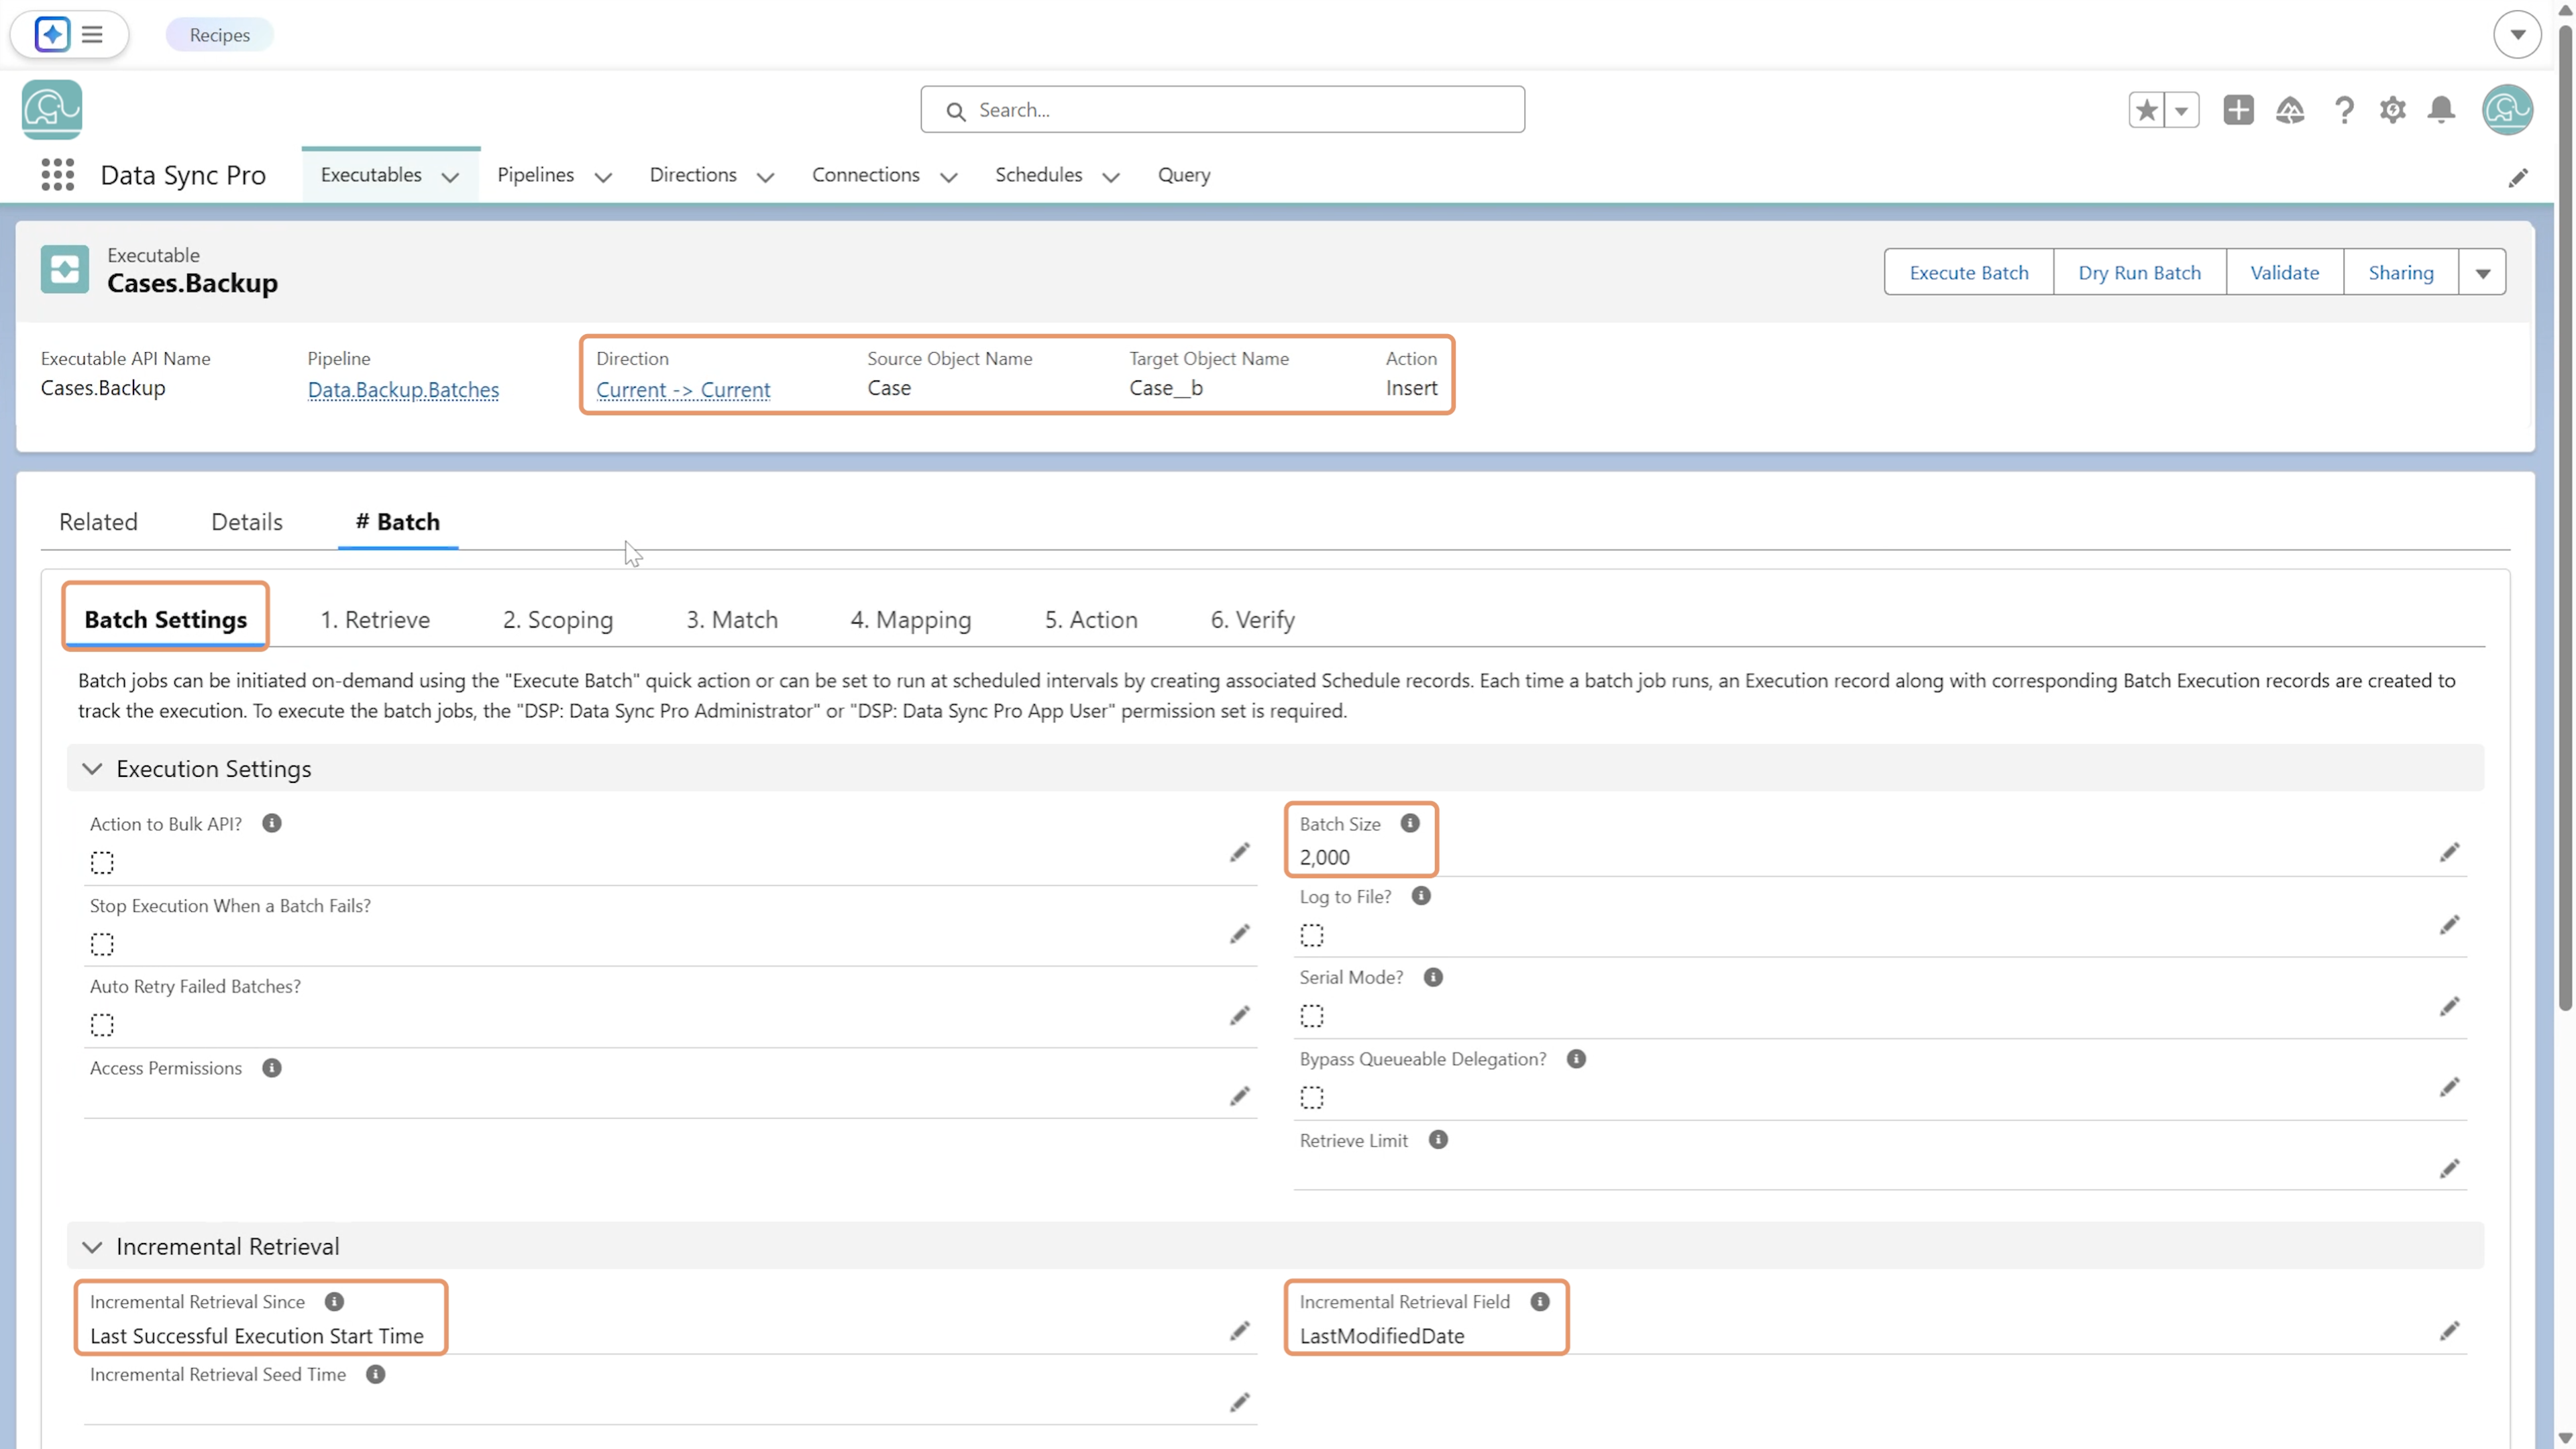Edit the Access Permissions field pencil

click(1239, 1096)
